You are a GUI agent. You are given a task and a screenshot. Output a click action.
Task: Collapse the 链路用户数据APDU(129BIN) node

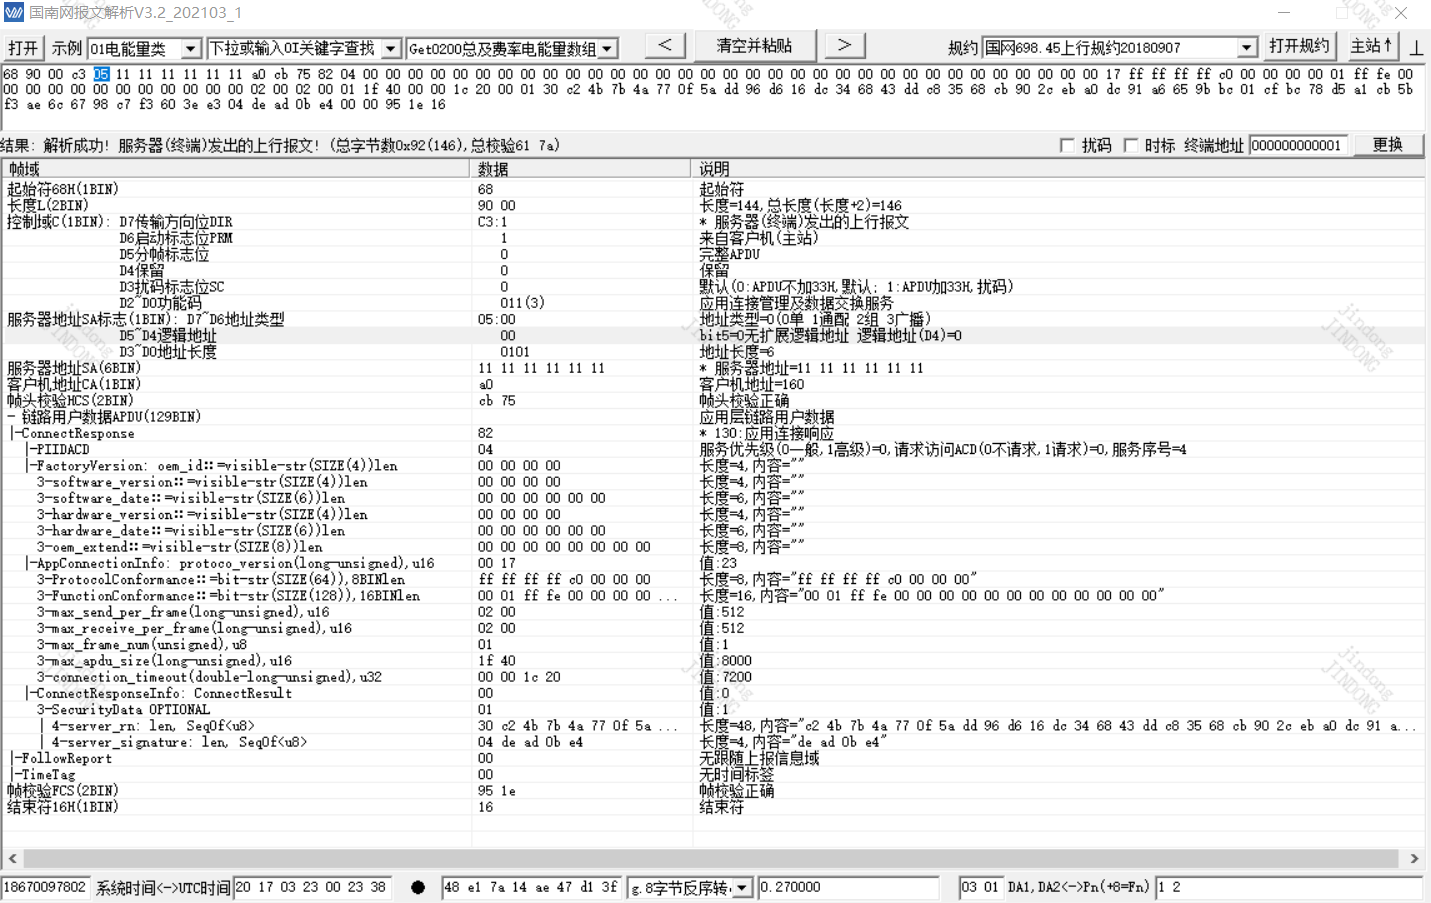pyautogui.click(x=11, y=417)
